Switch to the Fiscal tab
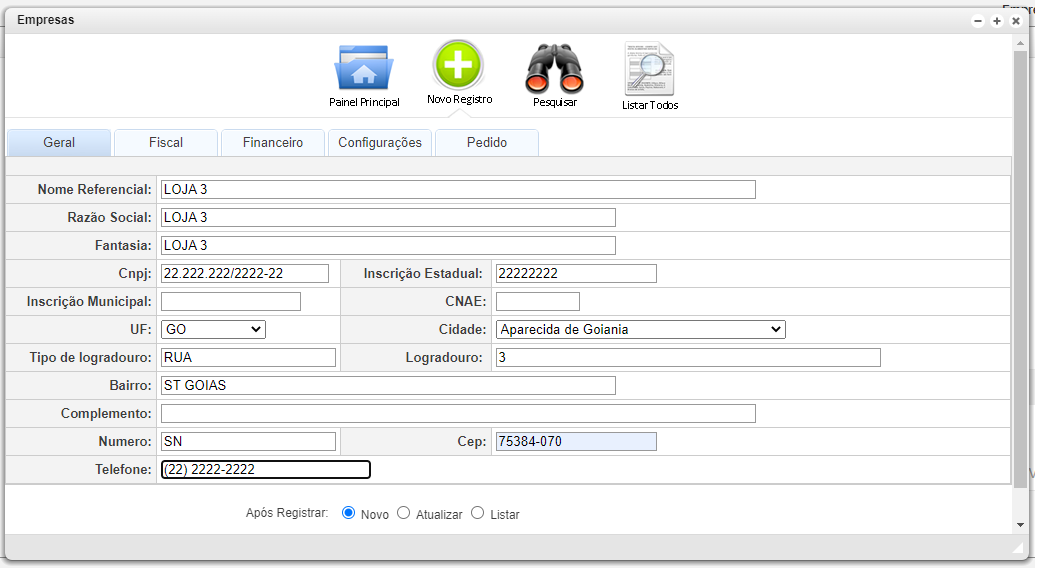 click(166, 143)
